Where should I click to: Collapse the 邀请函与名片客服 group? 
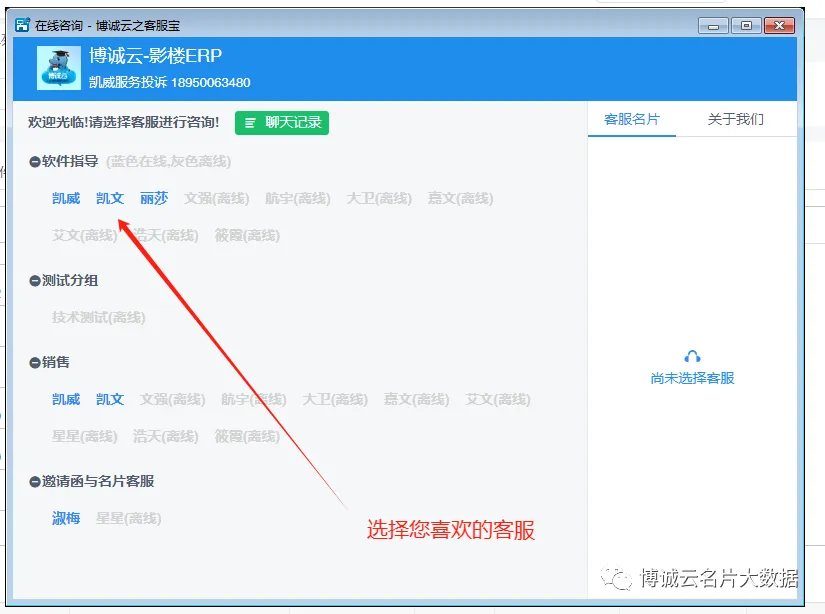[35, 482]
